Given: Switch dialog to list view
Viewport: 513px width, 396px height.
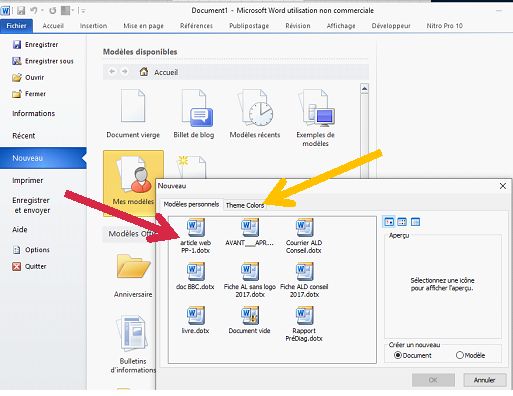Looking at the screenshot, I should pos(402,222).
